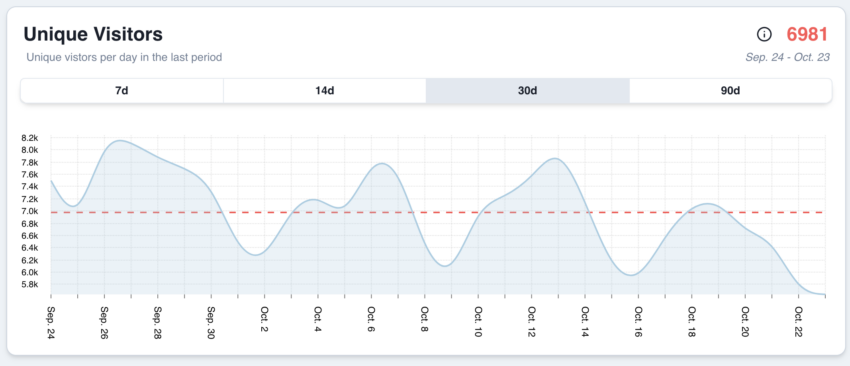Select the 7d time range

point(122,91)
